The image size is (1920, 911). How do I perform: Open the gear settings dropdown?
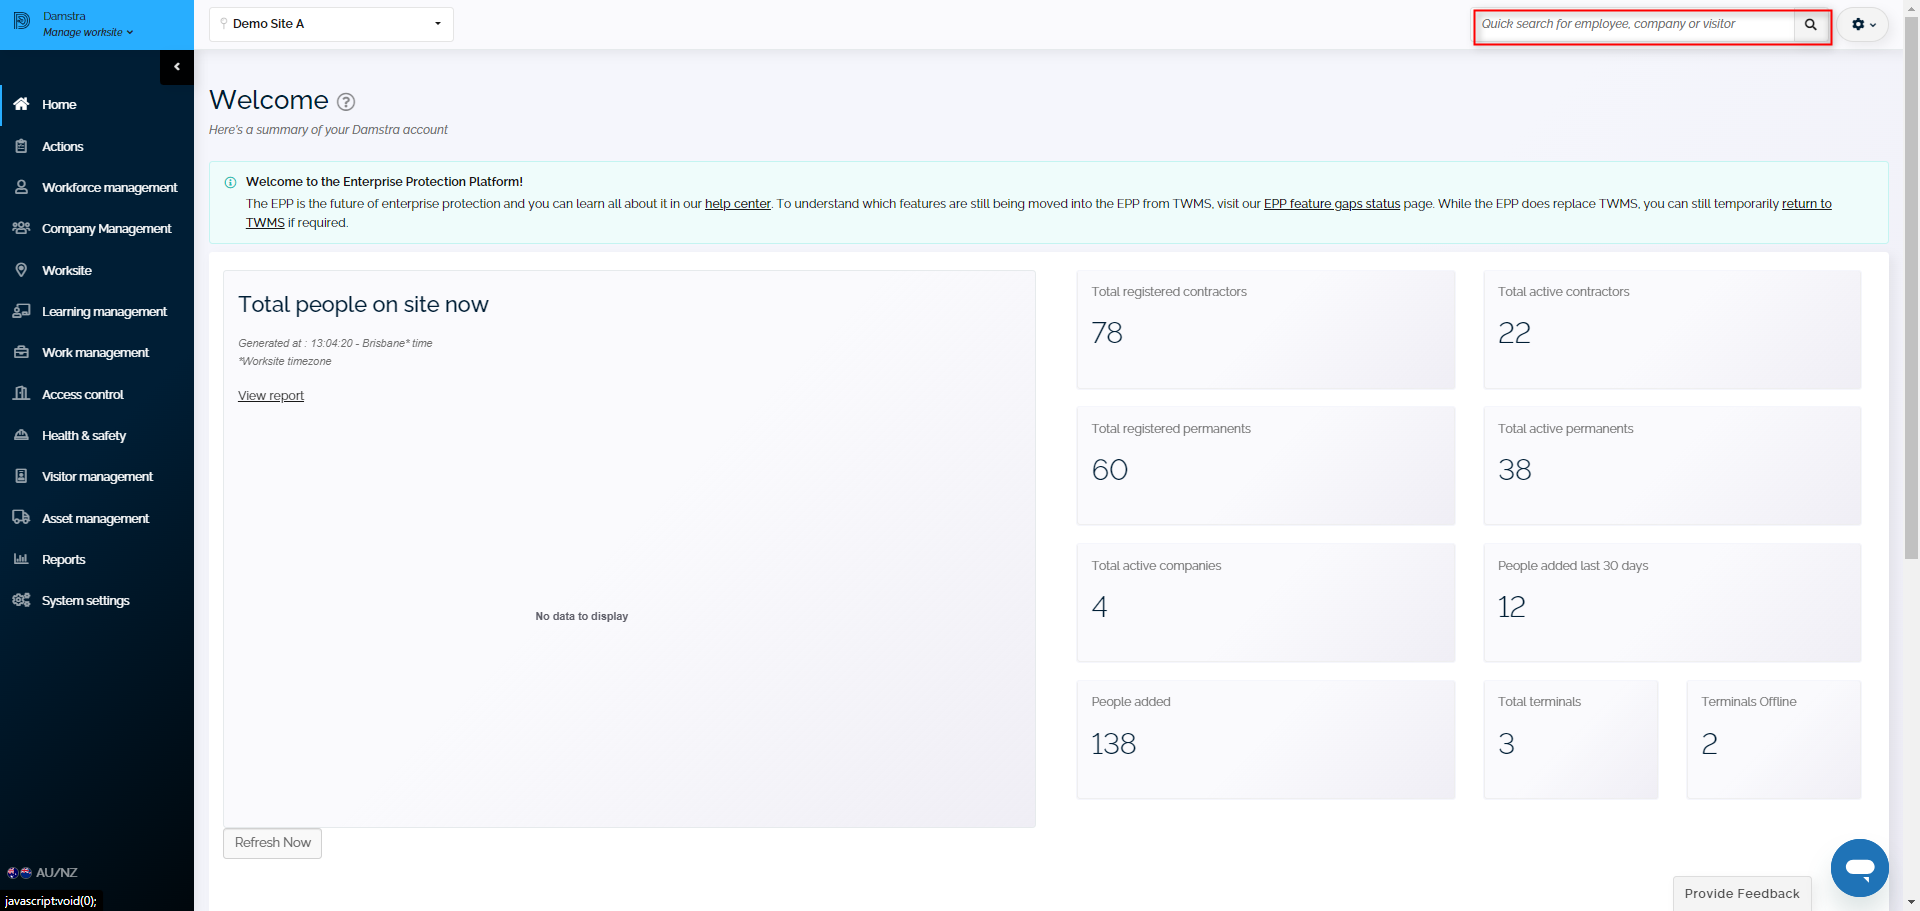coord(1862,25)
